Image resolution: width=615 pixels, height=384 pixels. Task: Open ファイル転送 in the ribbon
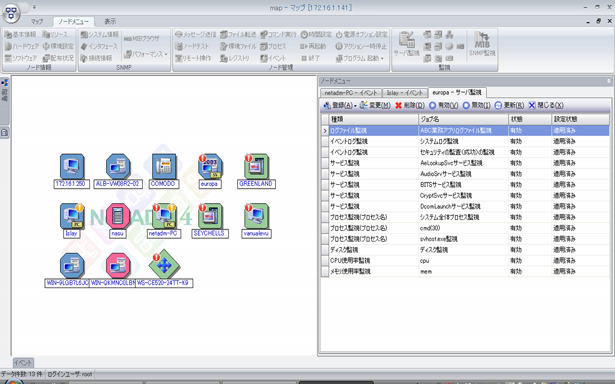[238, 35]
